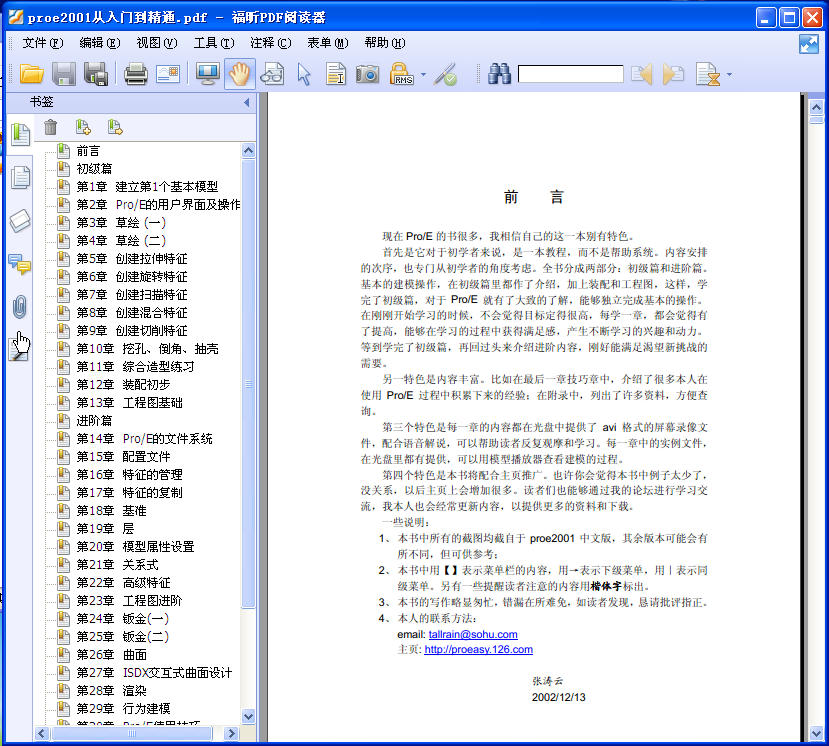The image size is (829, 746).
Task: Activate the Select Text tool
Action: pos(336,74)
